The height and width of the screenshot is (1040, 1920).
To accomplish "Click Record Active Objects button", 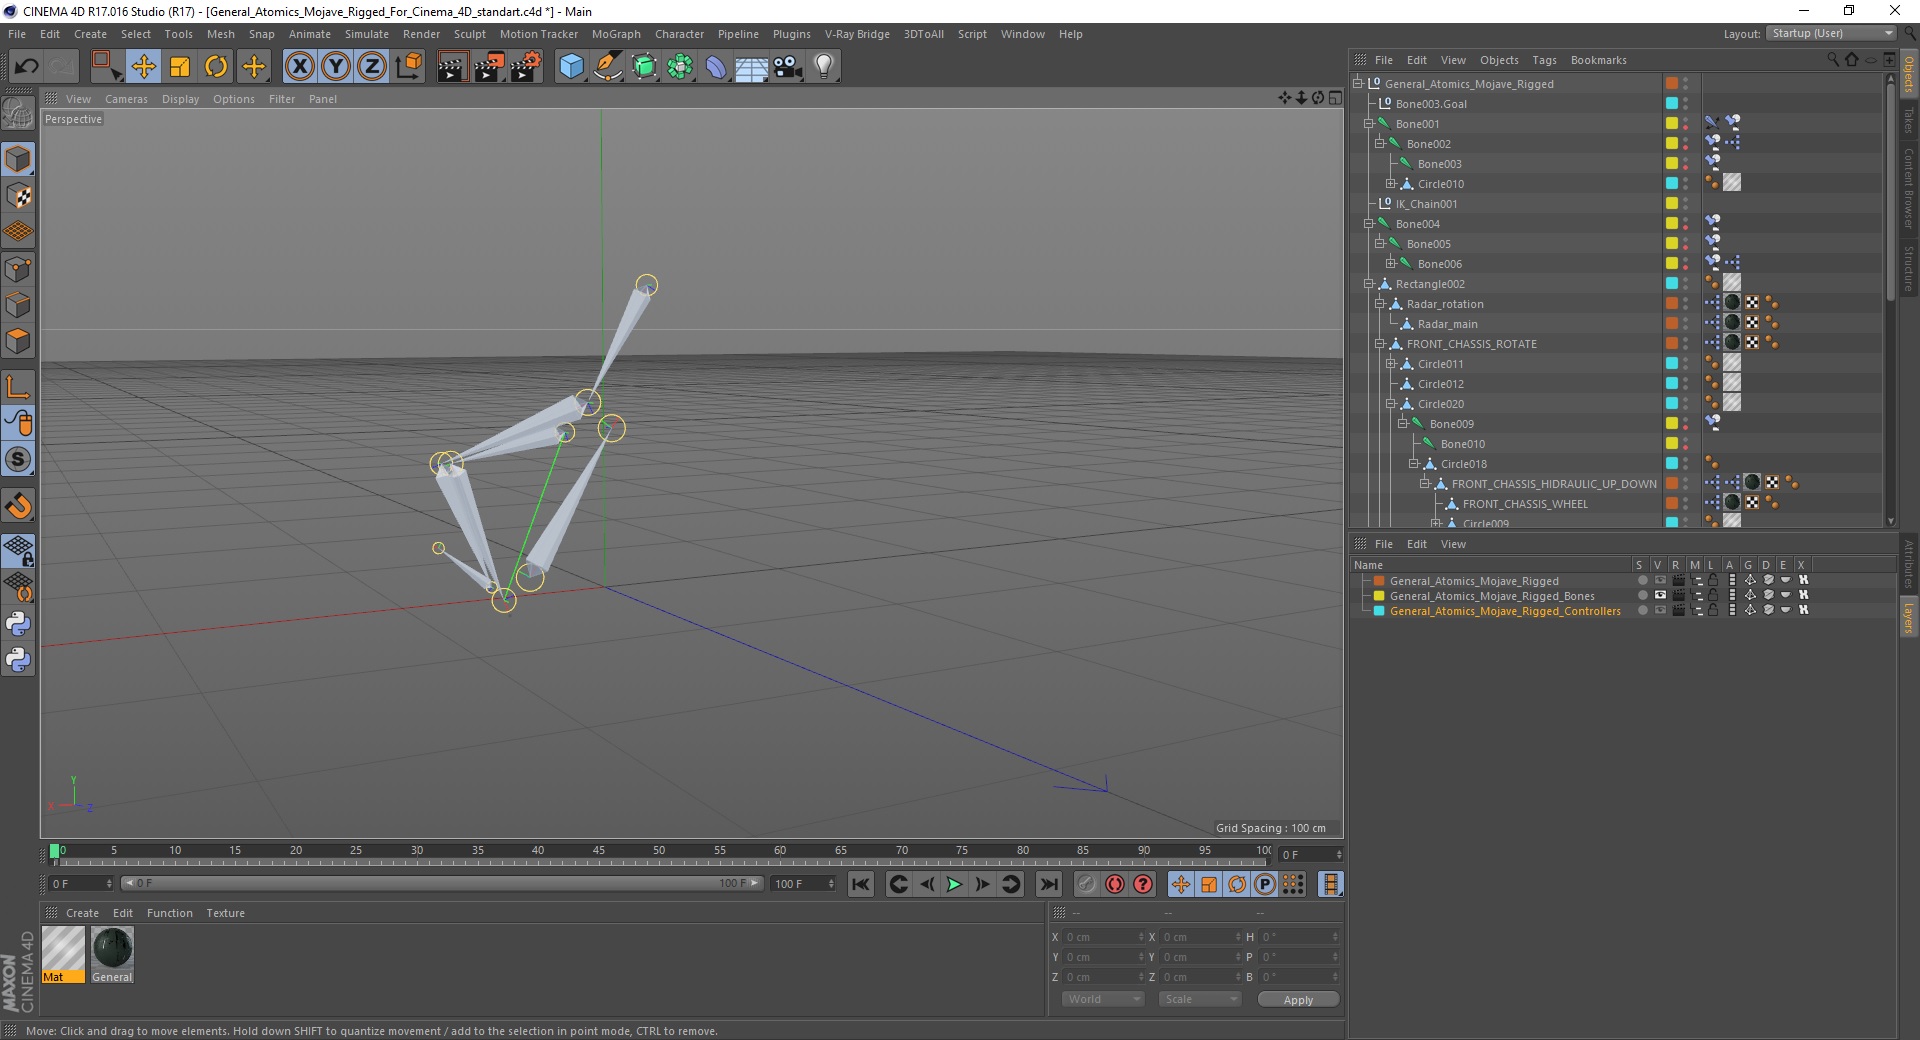I will tap(1087, 884).
